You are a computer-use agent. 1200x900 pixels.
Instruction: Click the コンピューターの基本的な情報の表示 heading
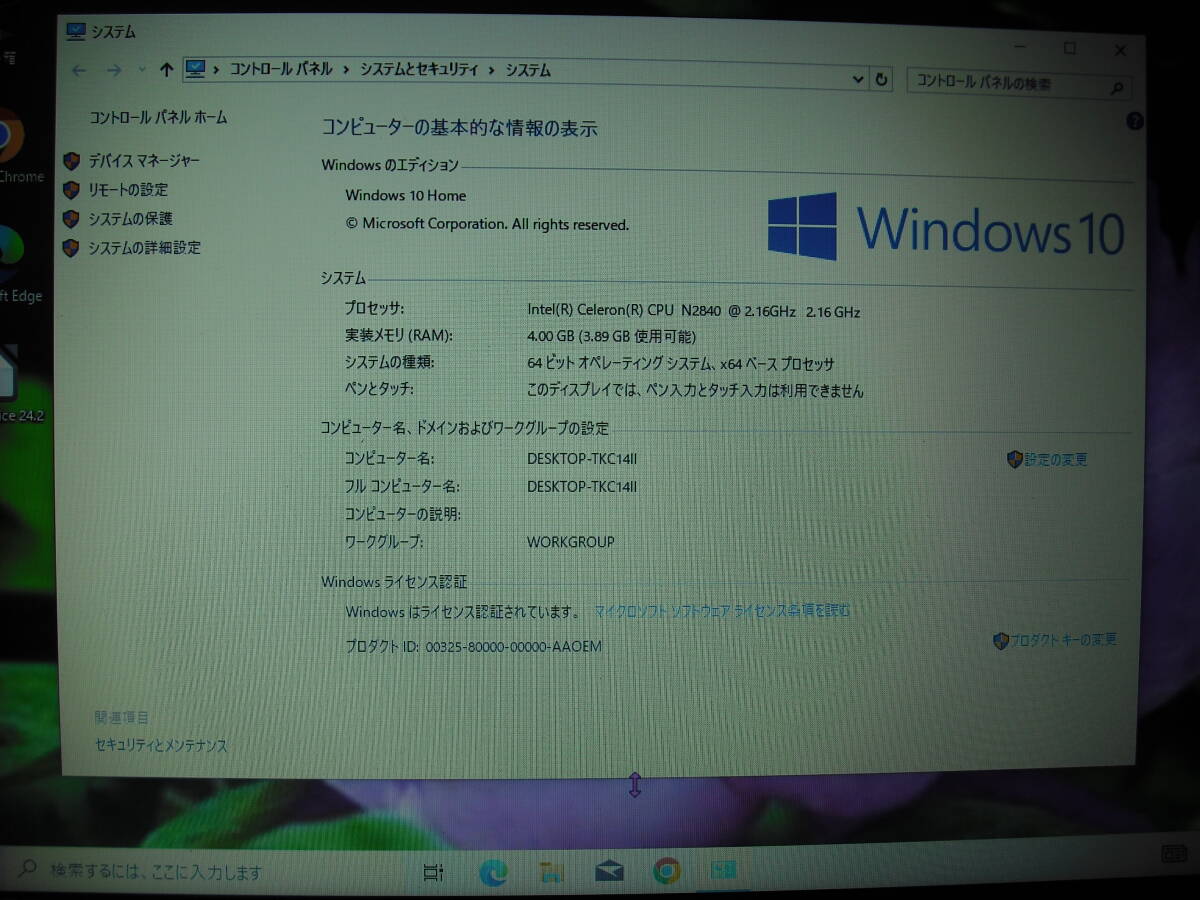pyautogui.click(x=459, y=128)
